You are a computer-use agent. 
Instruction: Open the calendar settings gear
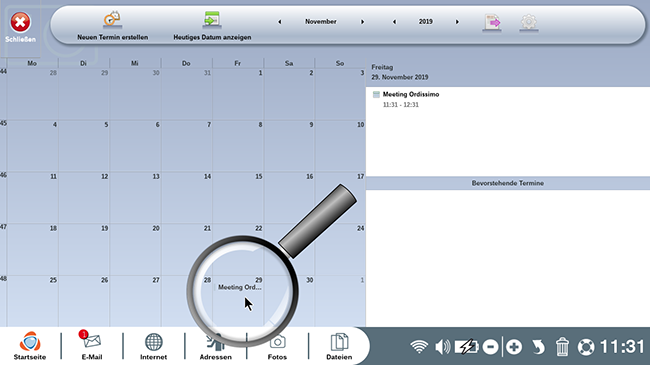click(x=529, y=22)
